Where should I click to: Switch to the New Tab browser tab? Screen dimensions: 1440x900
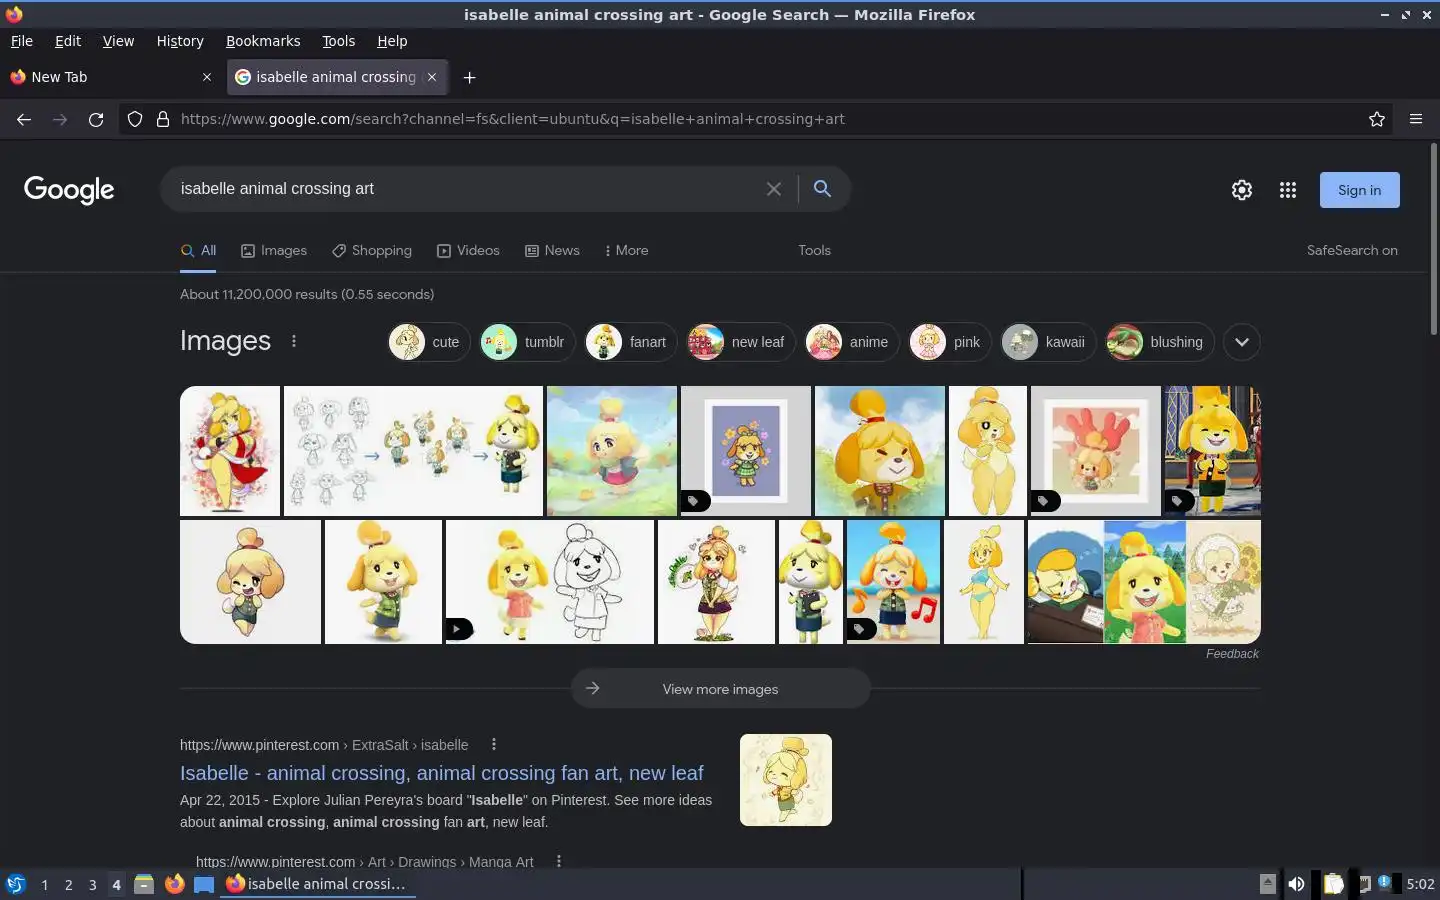pos(110,77)
